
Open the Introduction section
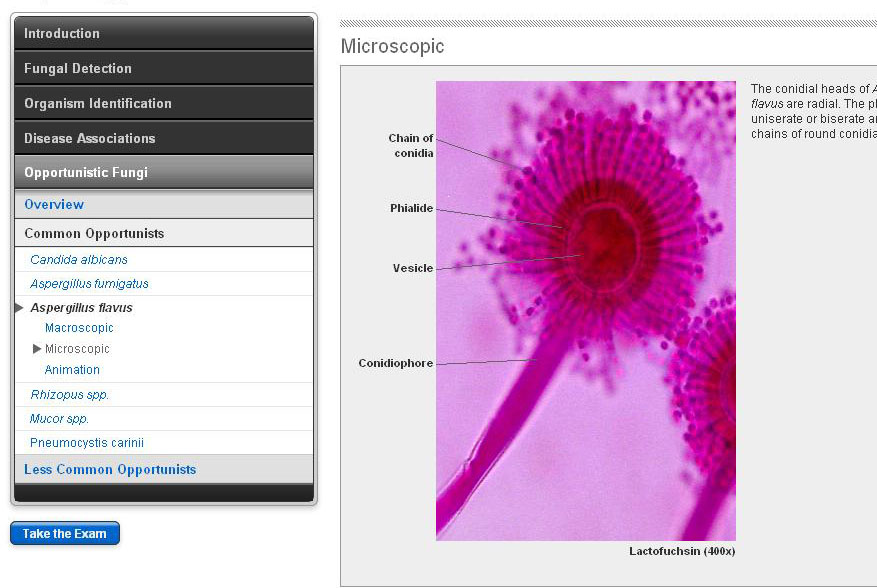coord(62,34)
